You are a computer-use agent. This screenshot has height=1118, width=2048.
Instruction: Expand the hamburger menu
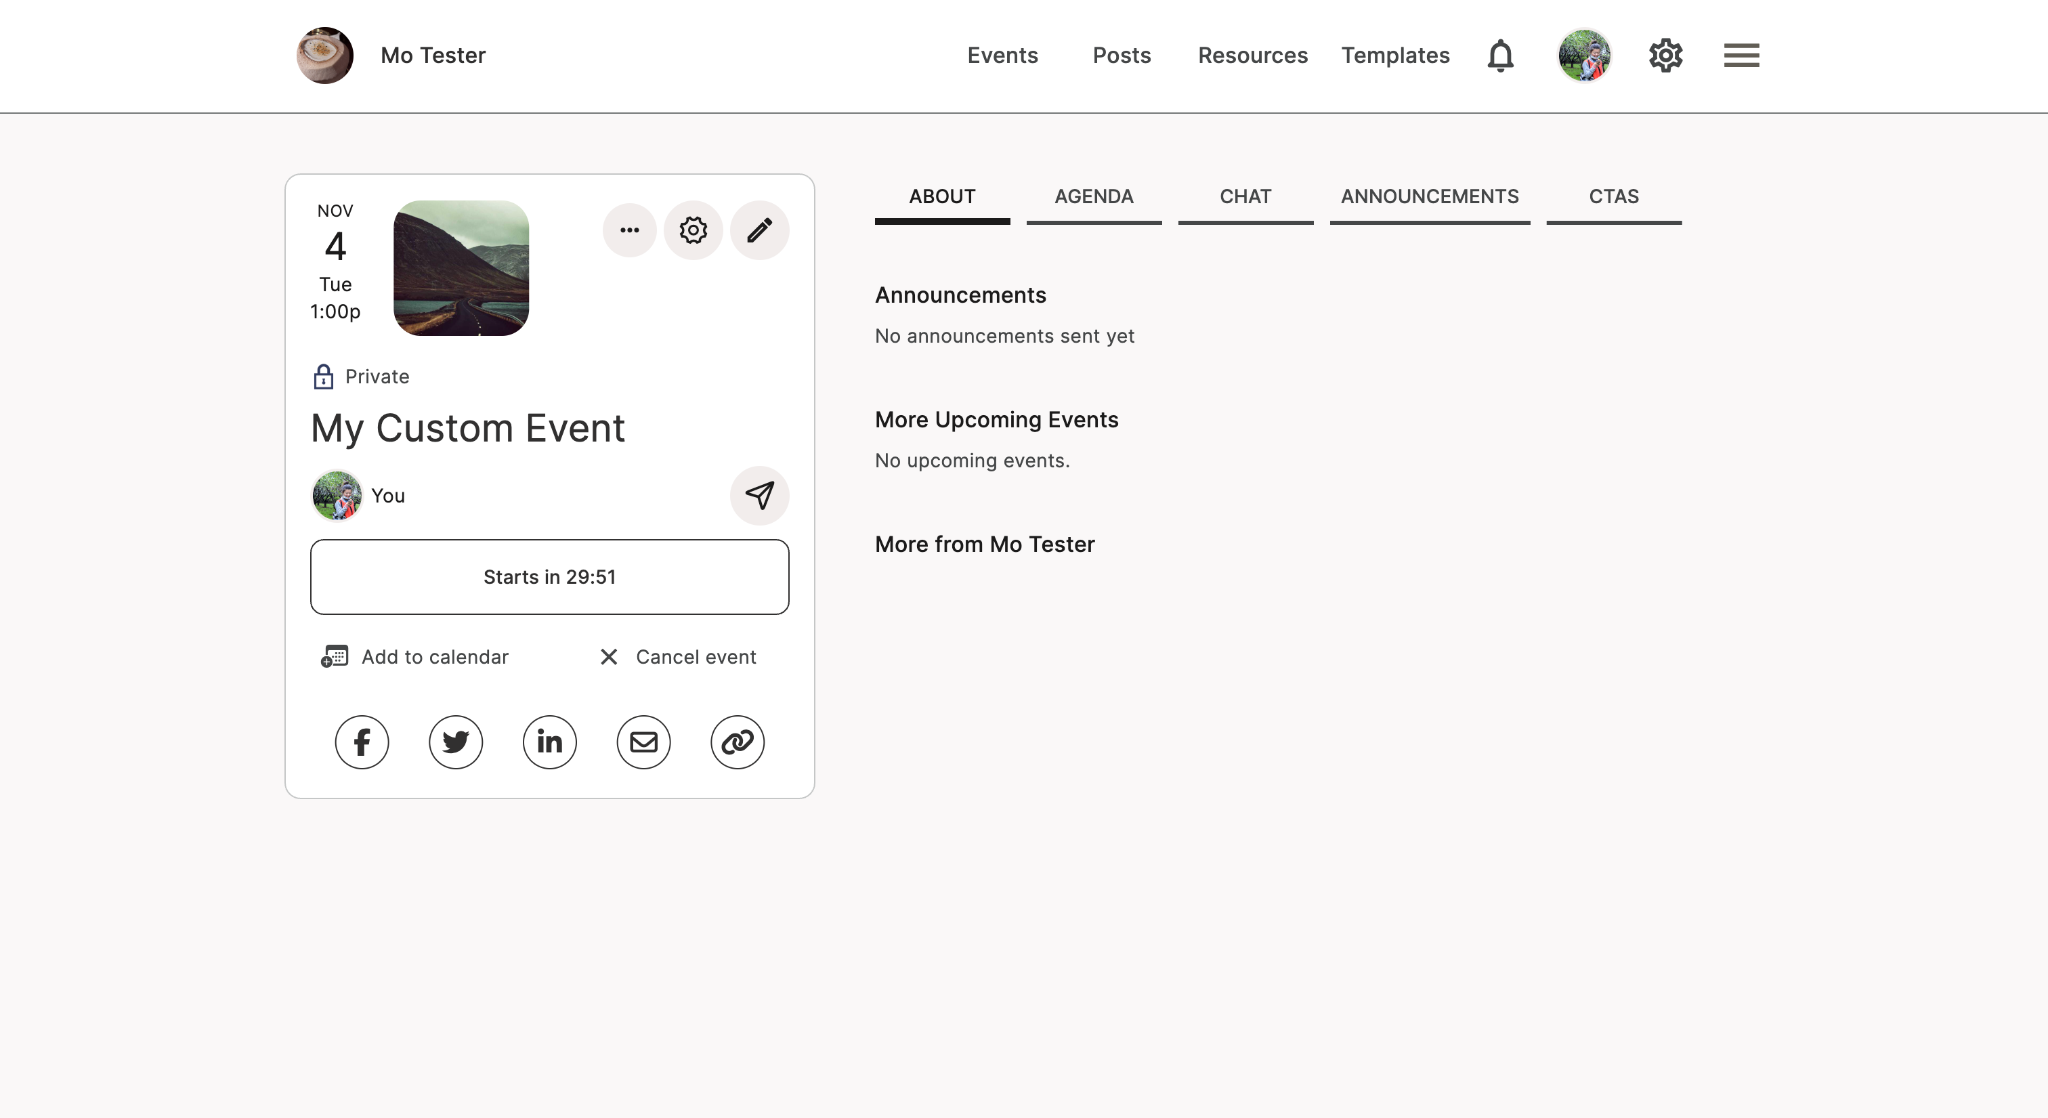(1741, 56)
